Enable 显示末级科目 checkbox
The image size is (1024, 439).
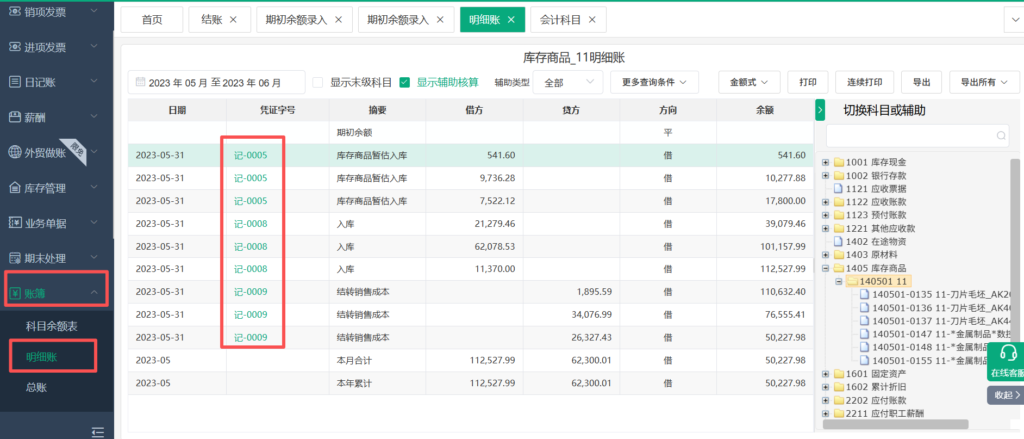point(318,83)
